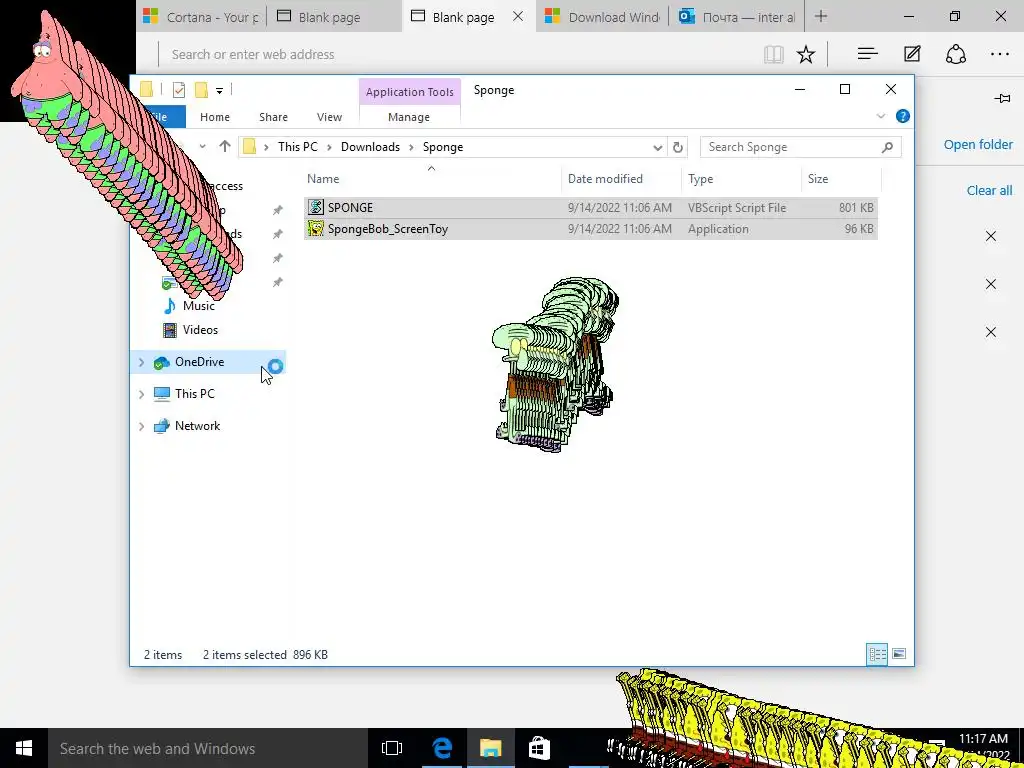Refresh the Sponge folder view

pyautogui.click(x=678, y=147)
